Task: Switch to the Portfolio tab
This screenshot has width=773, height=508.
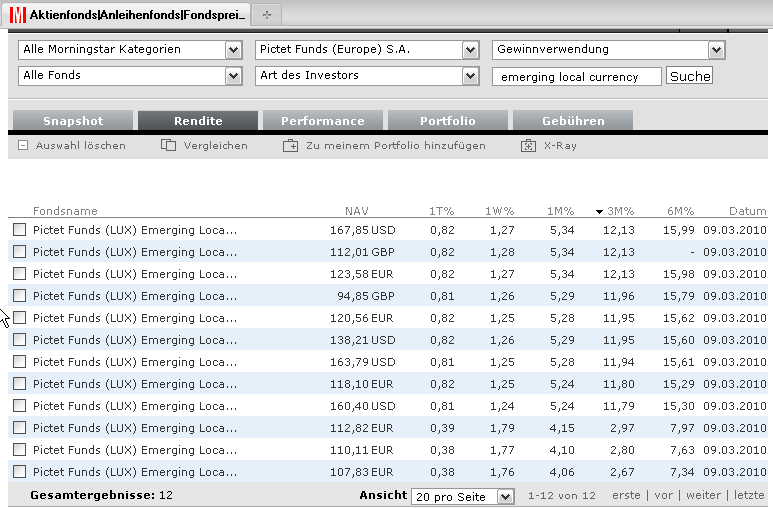Action: [448, 121]
